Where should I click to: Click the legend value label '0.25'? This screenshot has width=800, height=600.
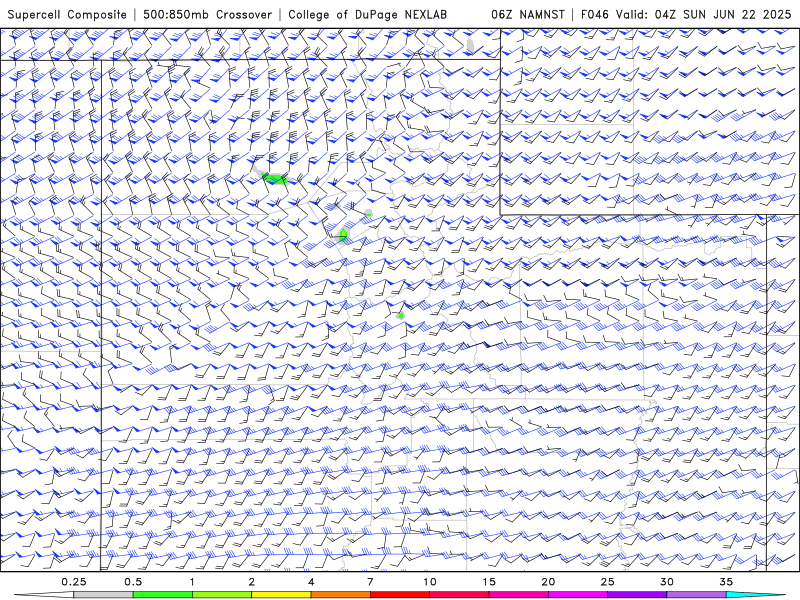[x=73, y=582]
